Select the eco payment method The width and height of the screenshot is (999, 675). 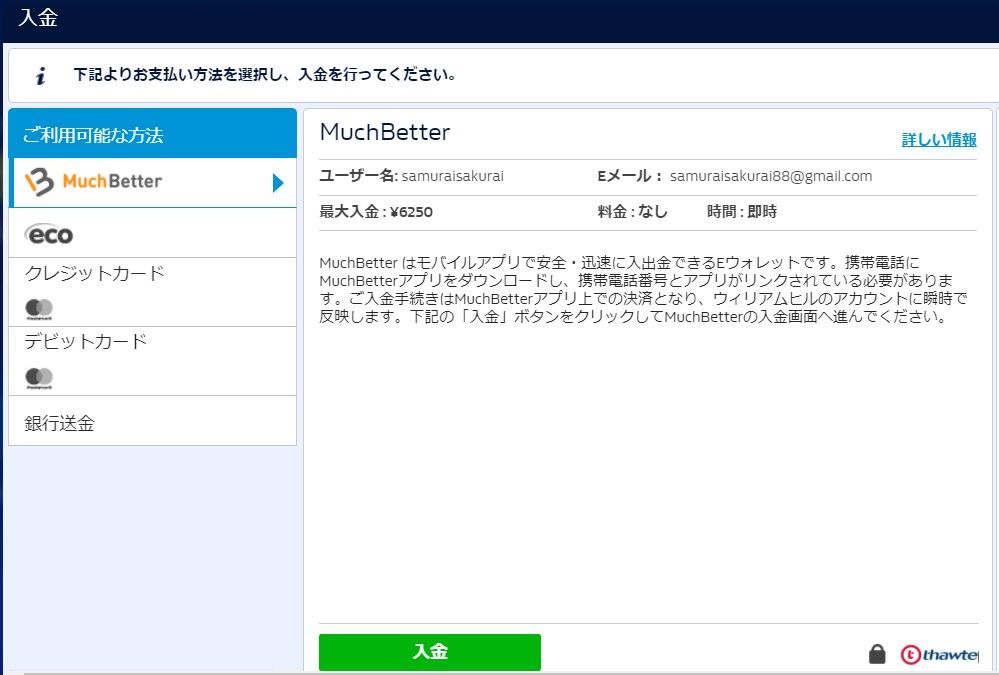153,233
